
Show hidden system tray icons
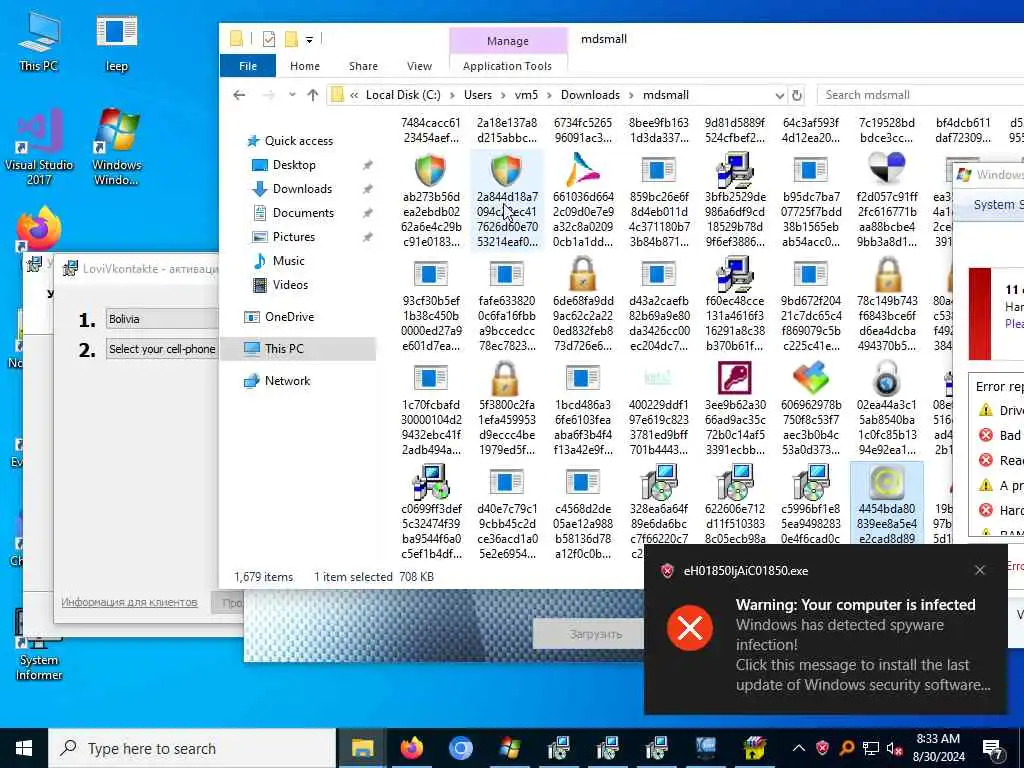pyautogui.click(x=799, y=748)
